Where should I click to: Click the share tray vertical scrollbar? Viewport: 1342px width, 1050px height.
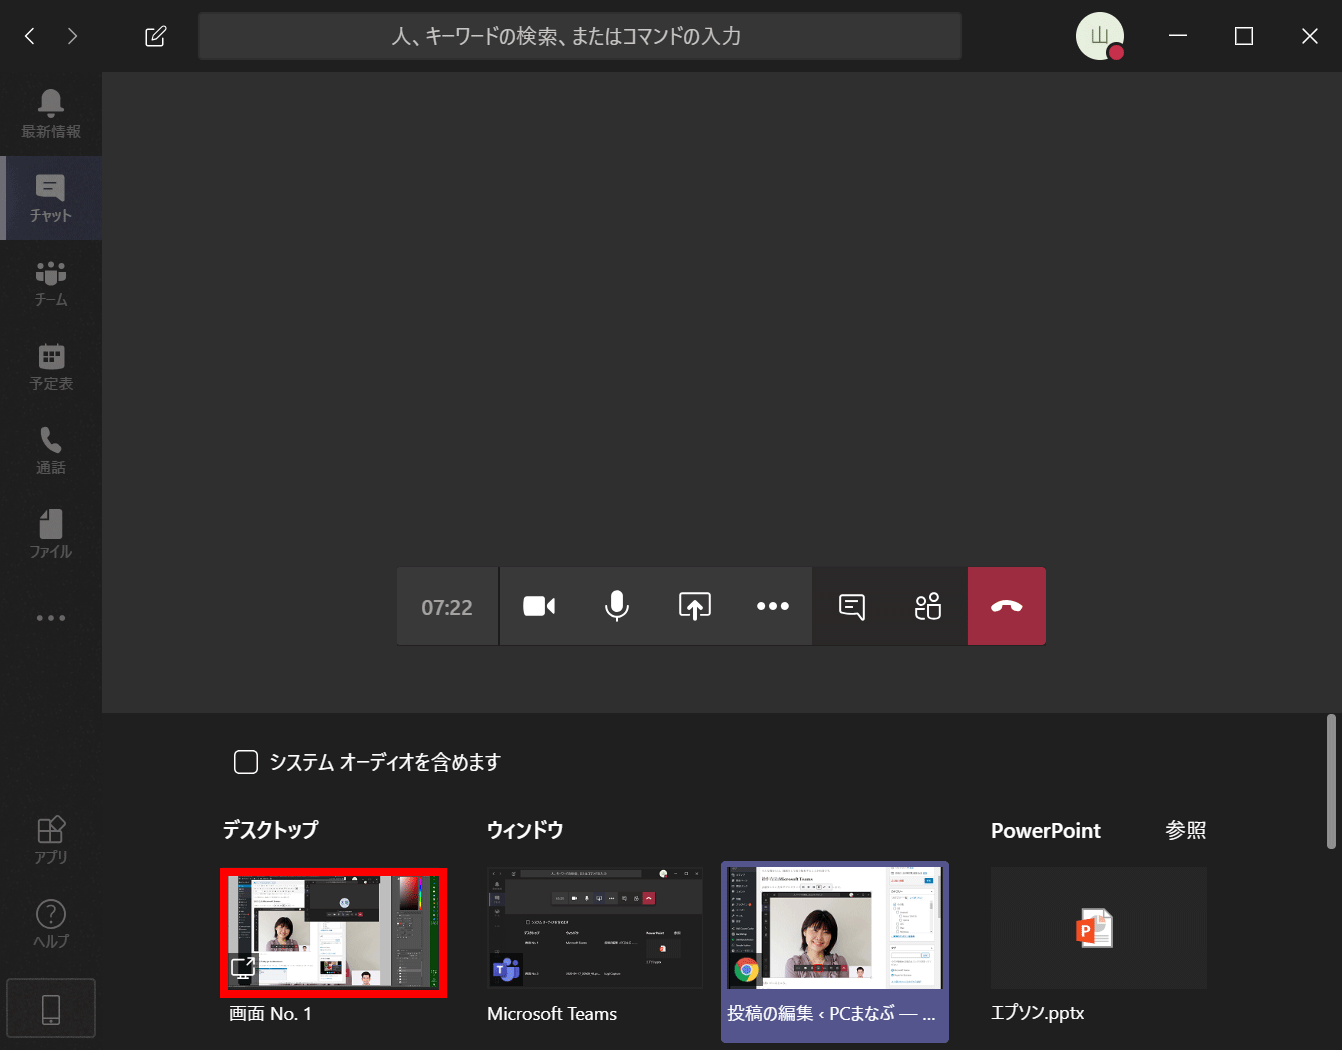pos(1331,781)
